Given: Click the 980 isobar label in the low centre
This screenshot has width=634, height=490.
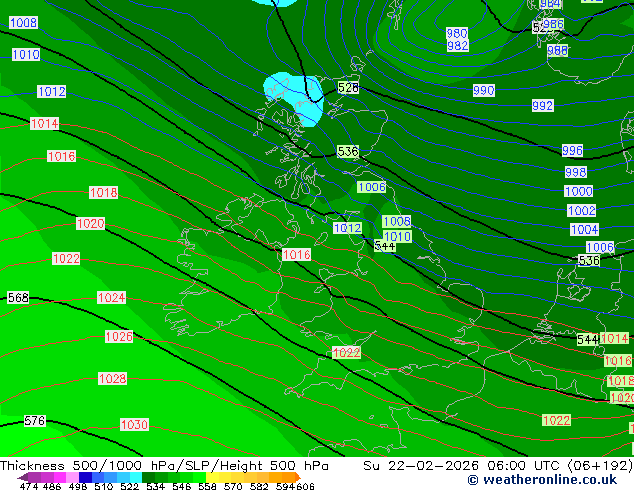Looking at the screenshot, I should coord(457,33).
